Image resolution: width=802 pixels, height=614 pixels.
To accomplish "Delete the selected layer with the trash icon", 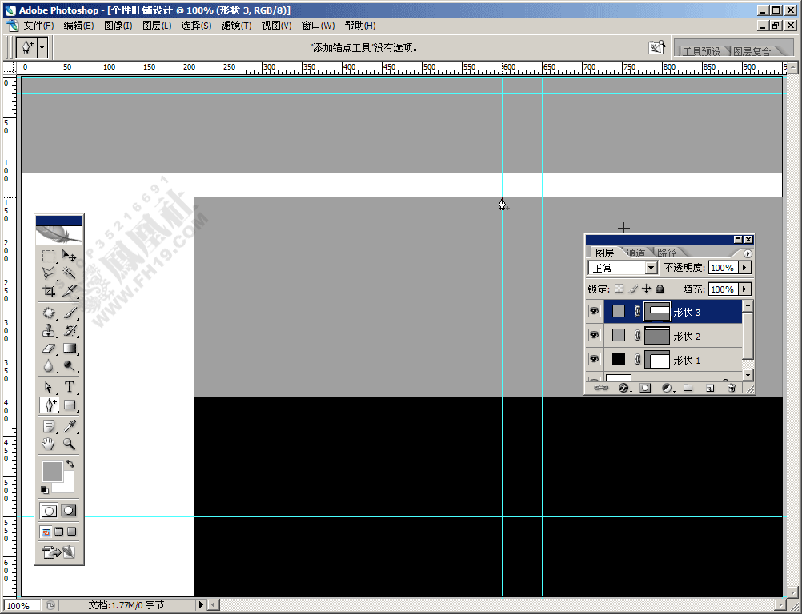I will 732,388.
